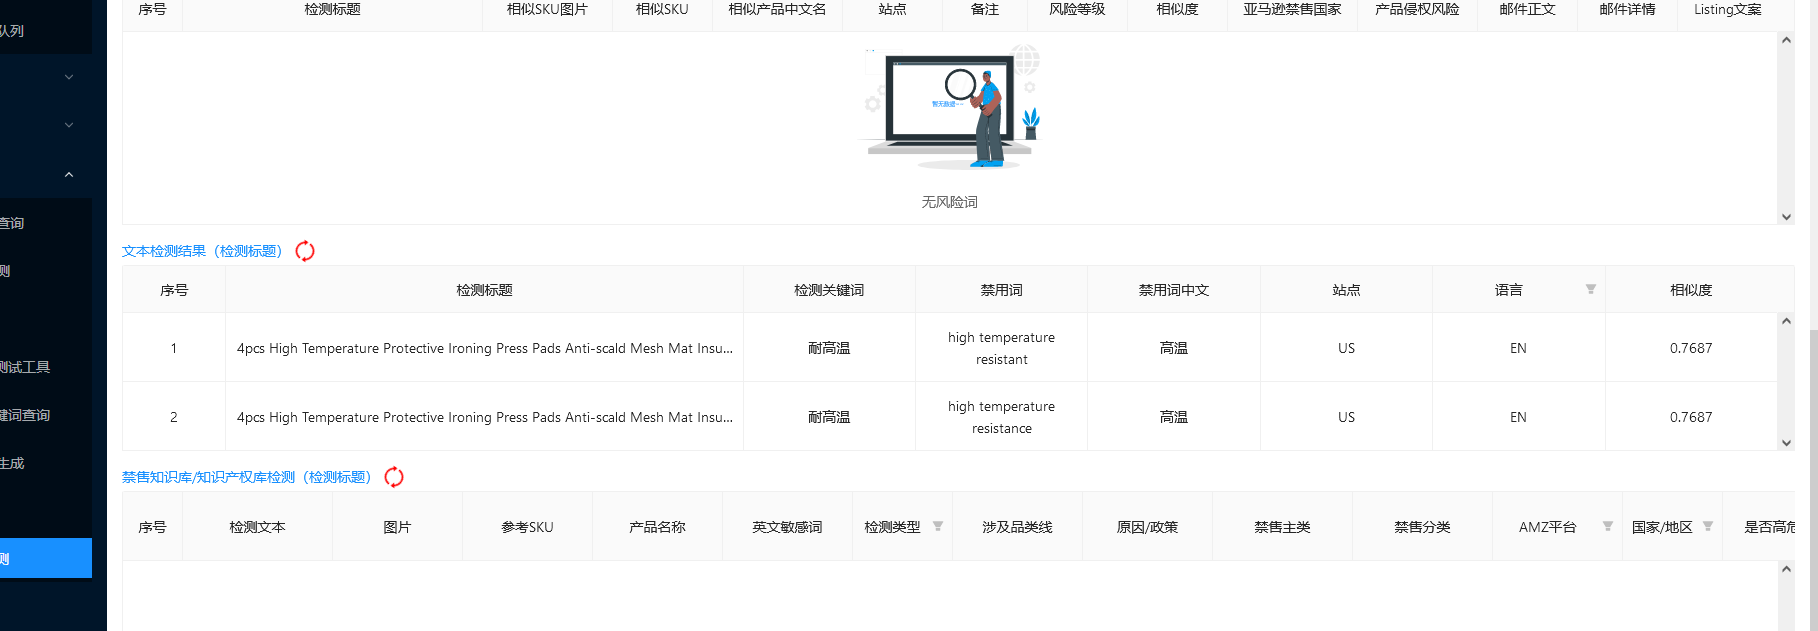Click the 相似度 column header
The width and height of the screenshot is (1818, 631).
(x=1691, y=290)
